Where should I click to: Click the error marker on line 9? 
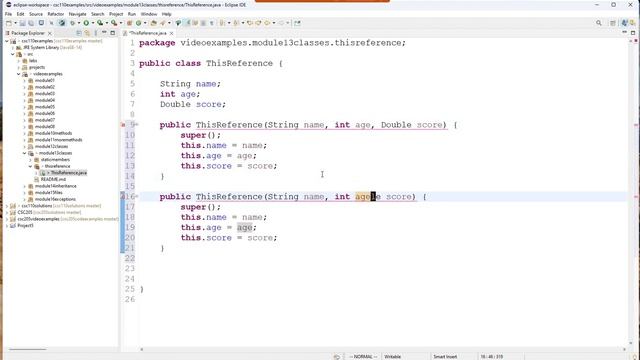point(123,125)
